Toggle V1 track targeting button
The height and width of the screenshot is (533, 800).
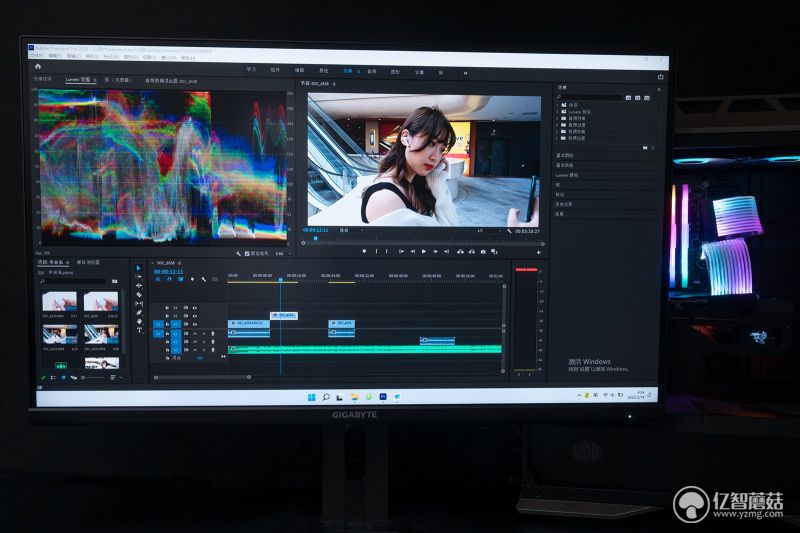(176, 324)
